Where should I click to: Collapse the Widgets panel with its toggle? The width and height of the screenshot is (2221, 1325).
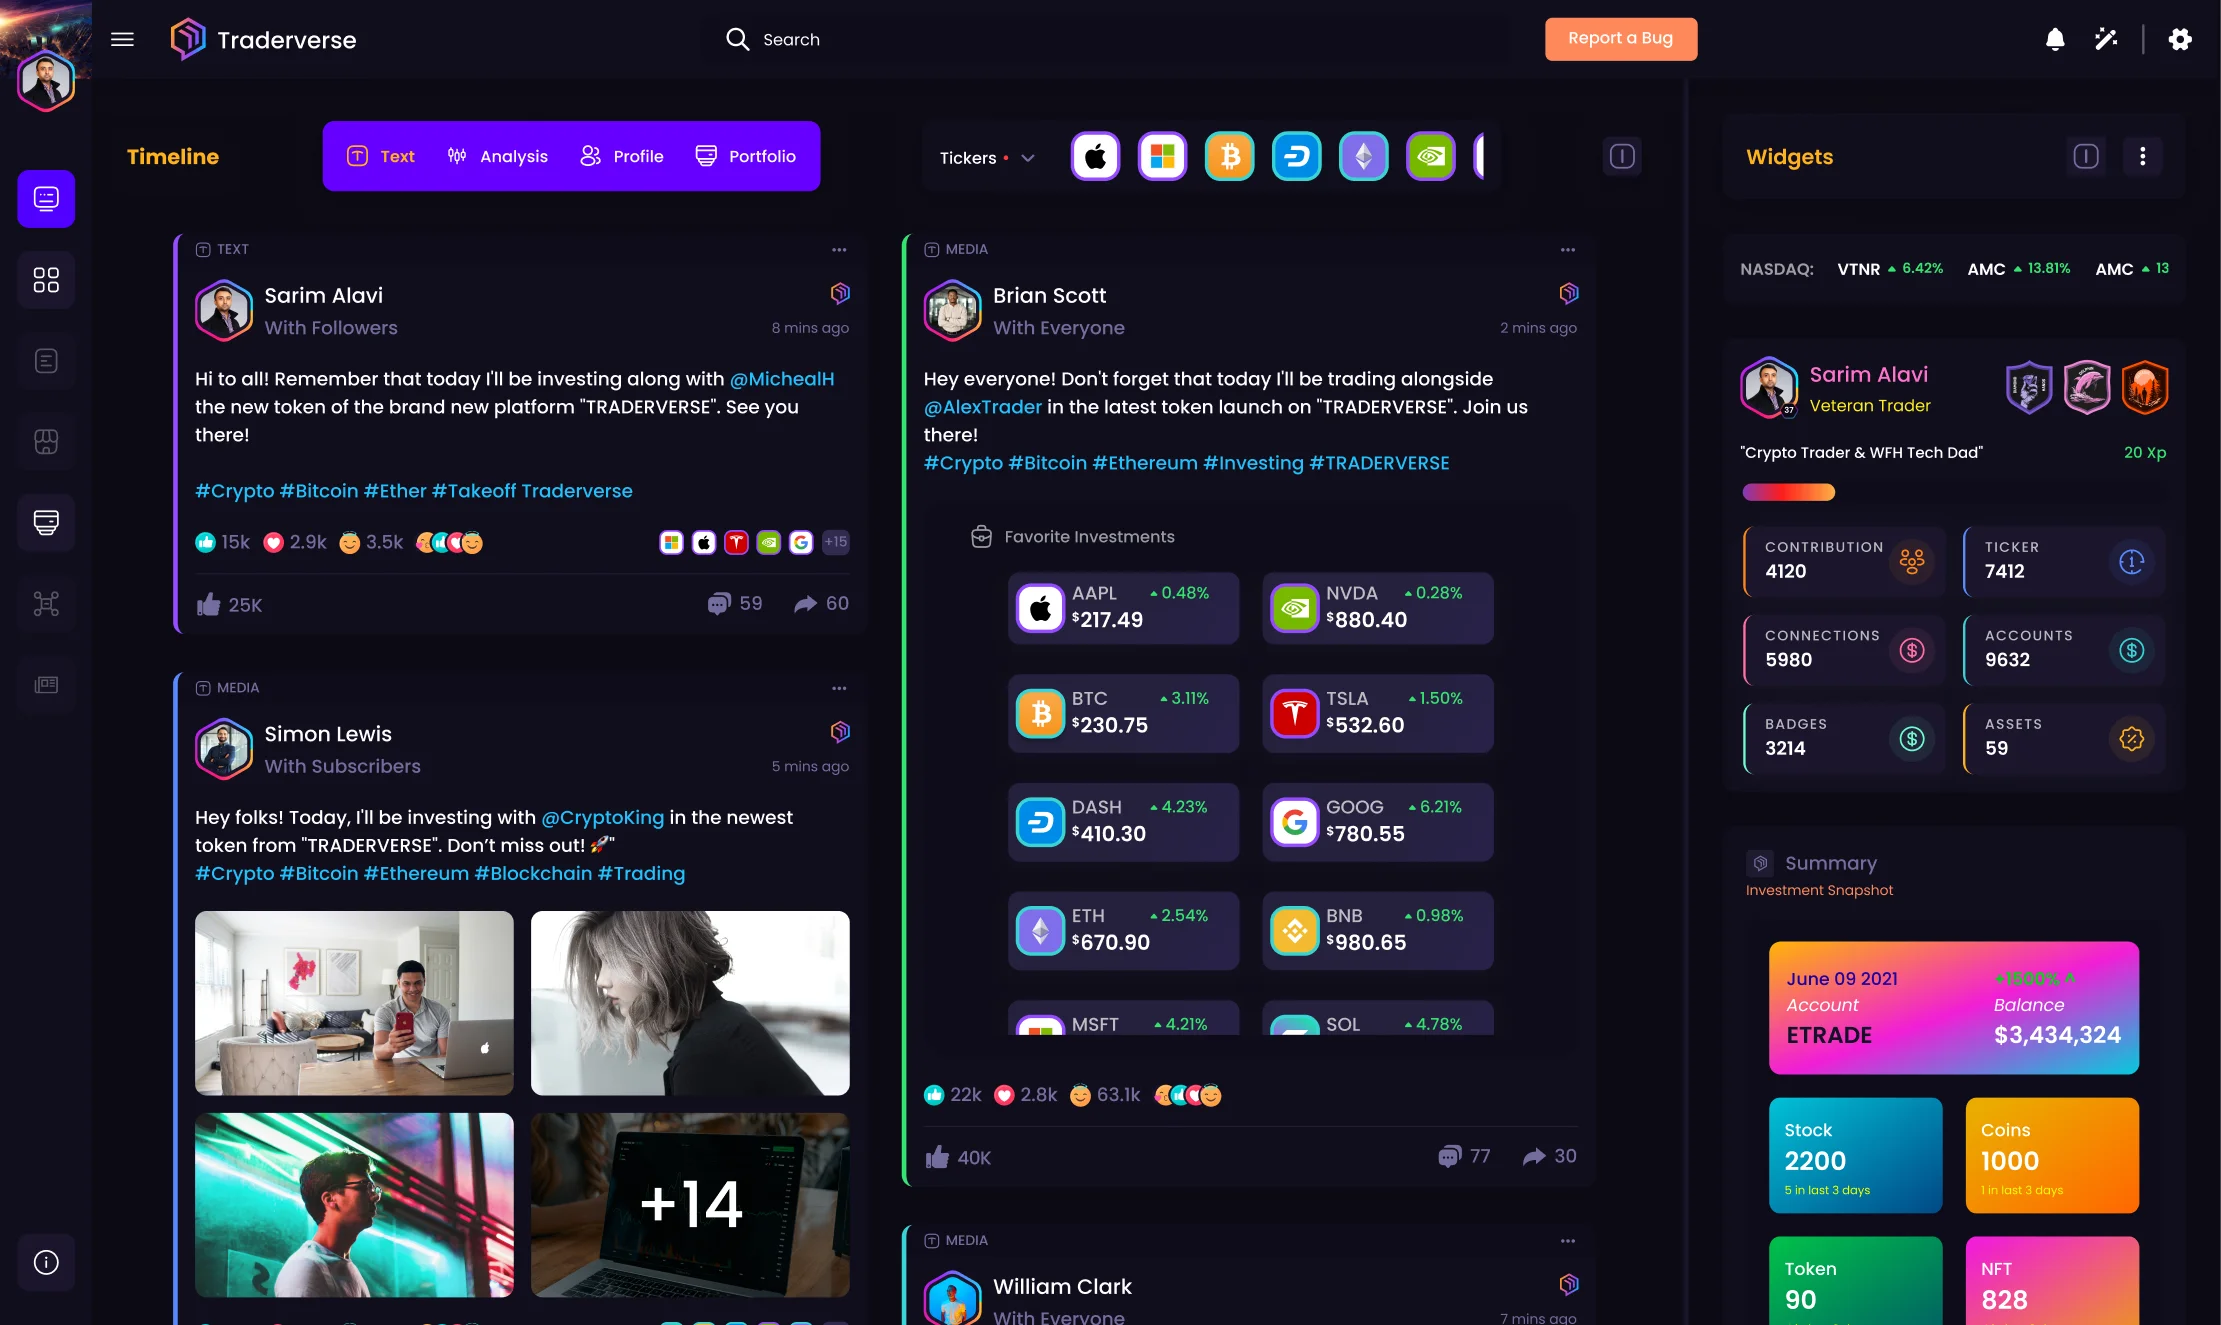[2086, 156]
